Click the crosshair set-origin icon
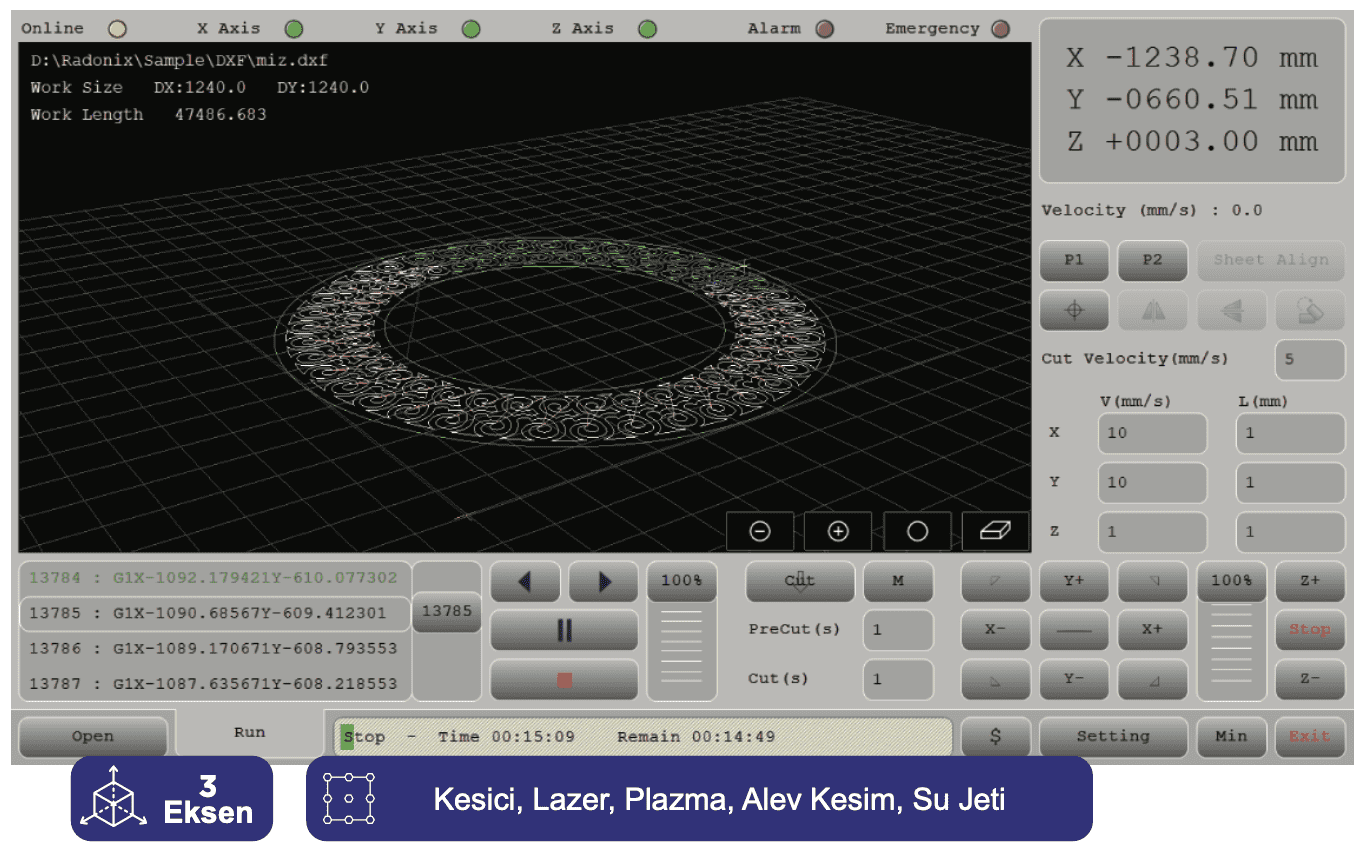This screenshot has width=1364, height=850. (1074, 311)
